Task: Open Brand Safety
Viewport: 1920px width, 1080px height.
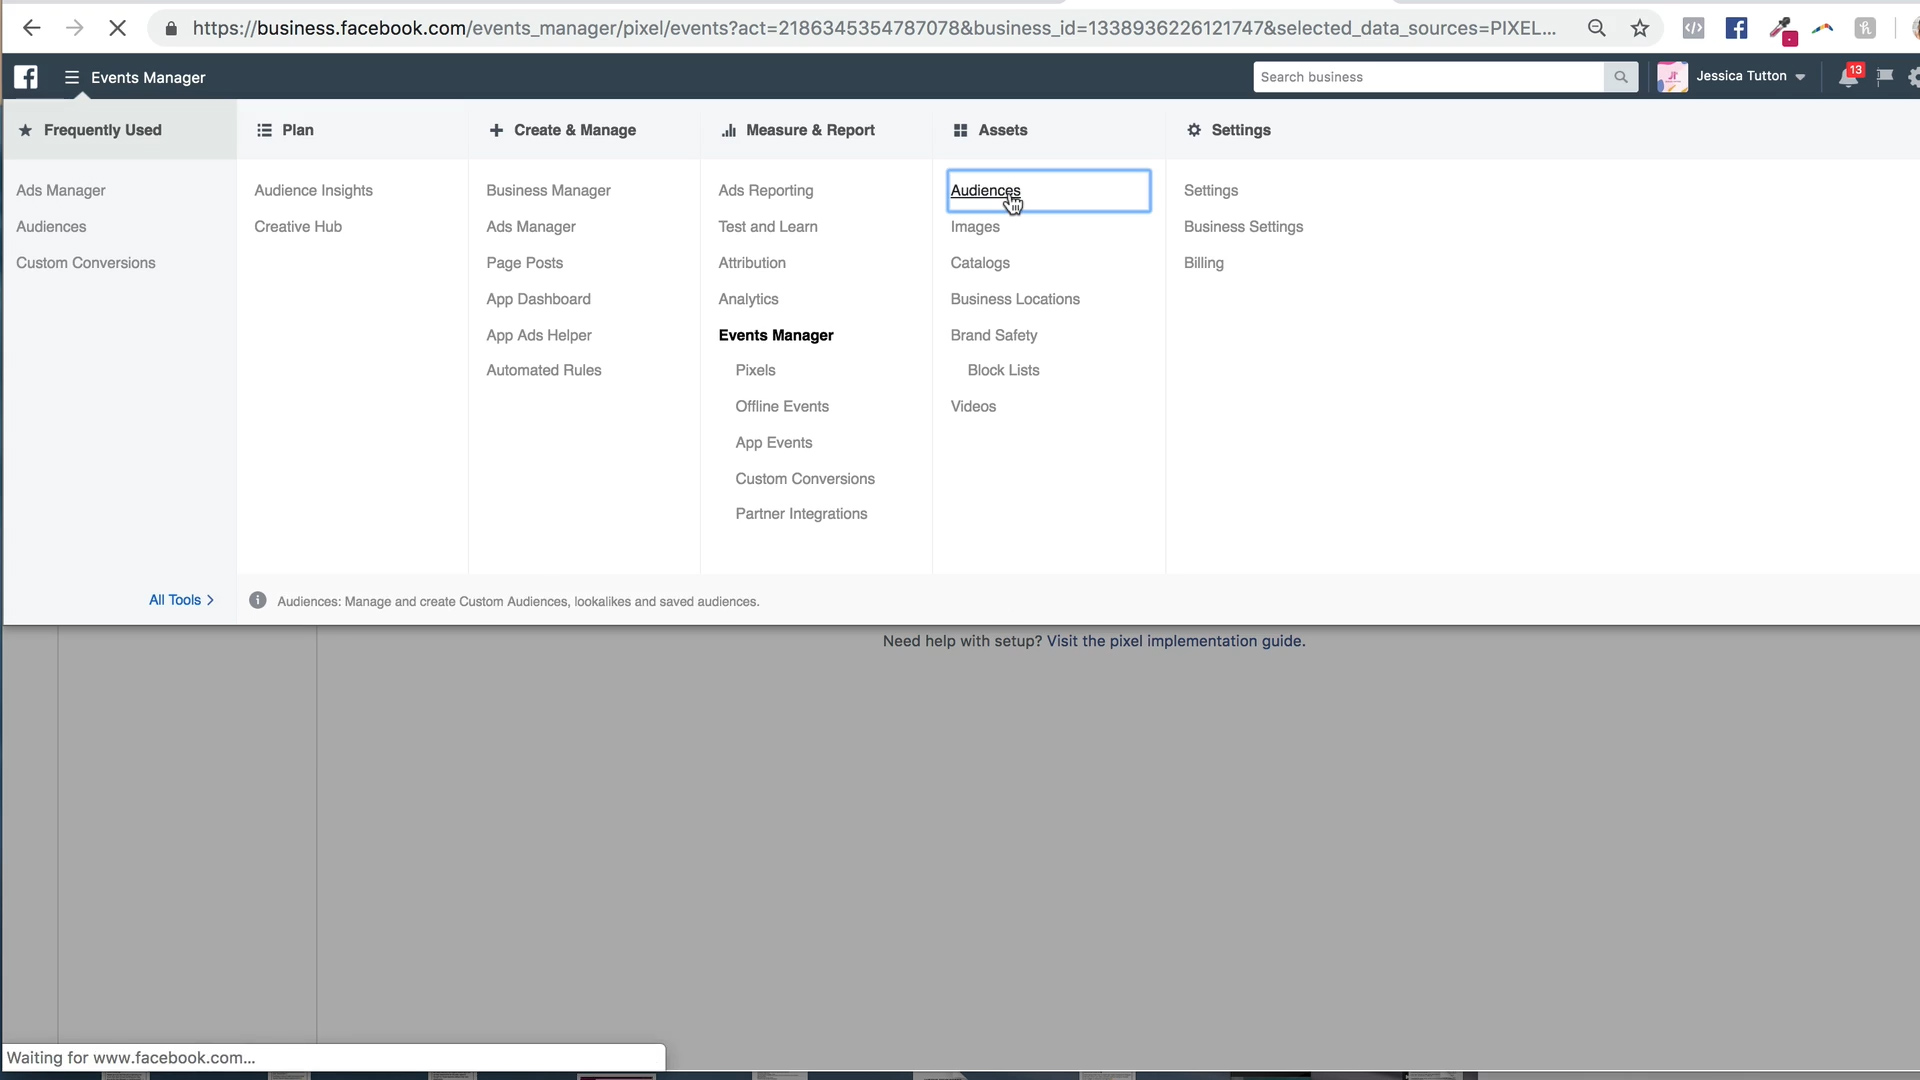Action: (x=994, y=335)
